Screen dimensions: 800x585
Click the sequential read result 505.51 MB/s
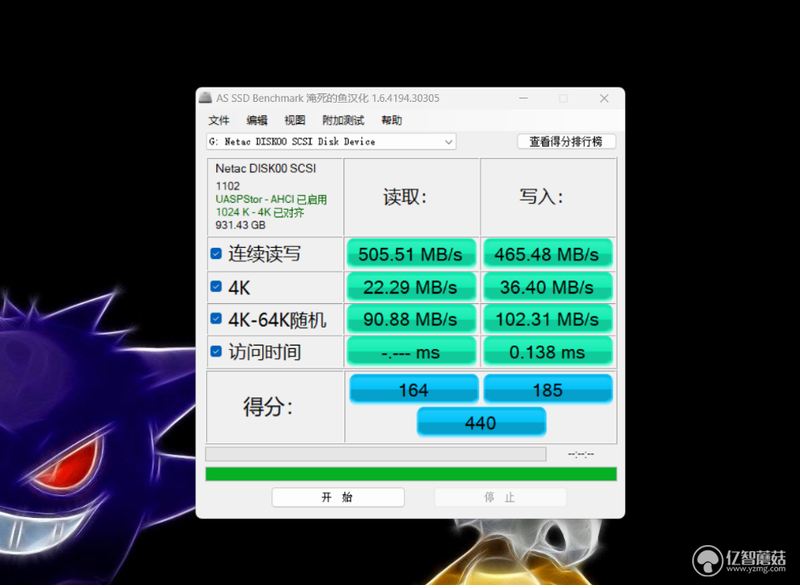411,253
